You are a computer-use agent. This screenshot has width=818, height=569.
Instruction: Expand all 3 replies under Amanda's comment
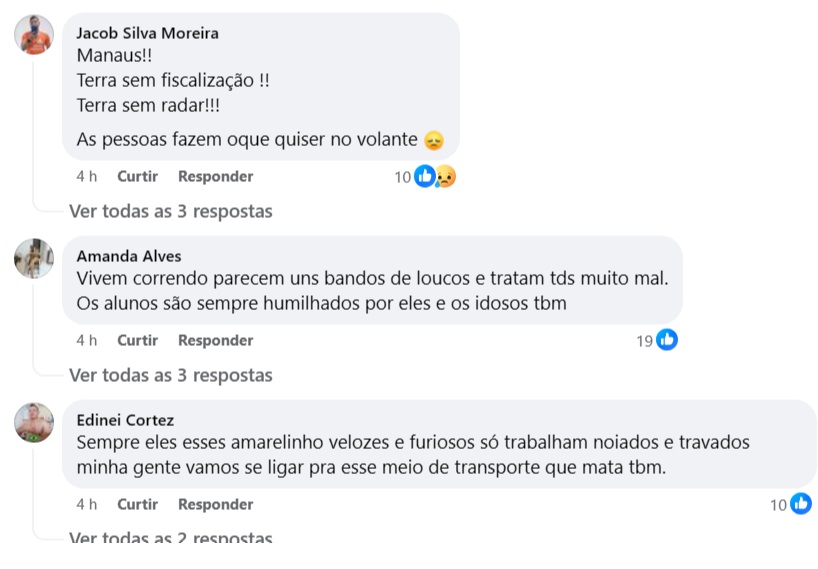point(170,376)
